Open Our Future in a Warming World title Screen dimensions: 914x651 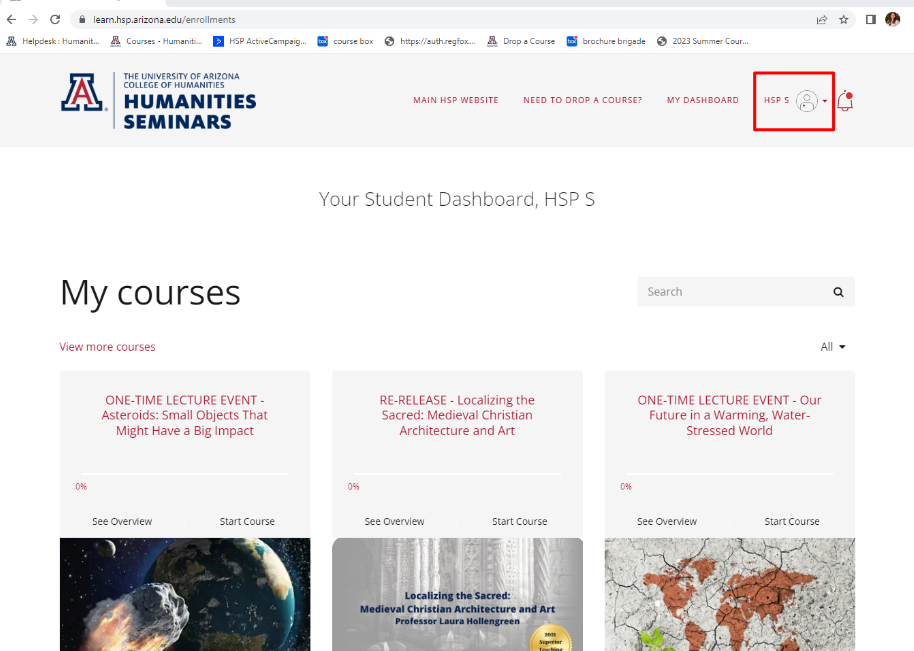pyautogui.click(x=729, y=416)
